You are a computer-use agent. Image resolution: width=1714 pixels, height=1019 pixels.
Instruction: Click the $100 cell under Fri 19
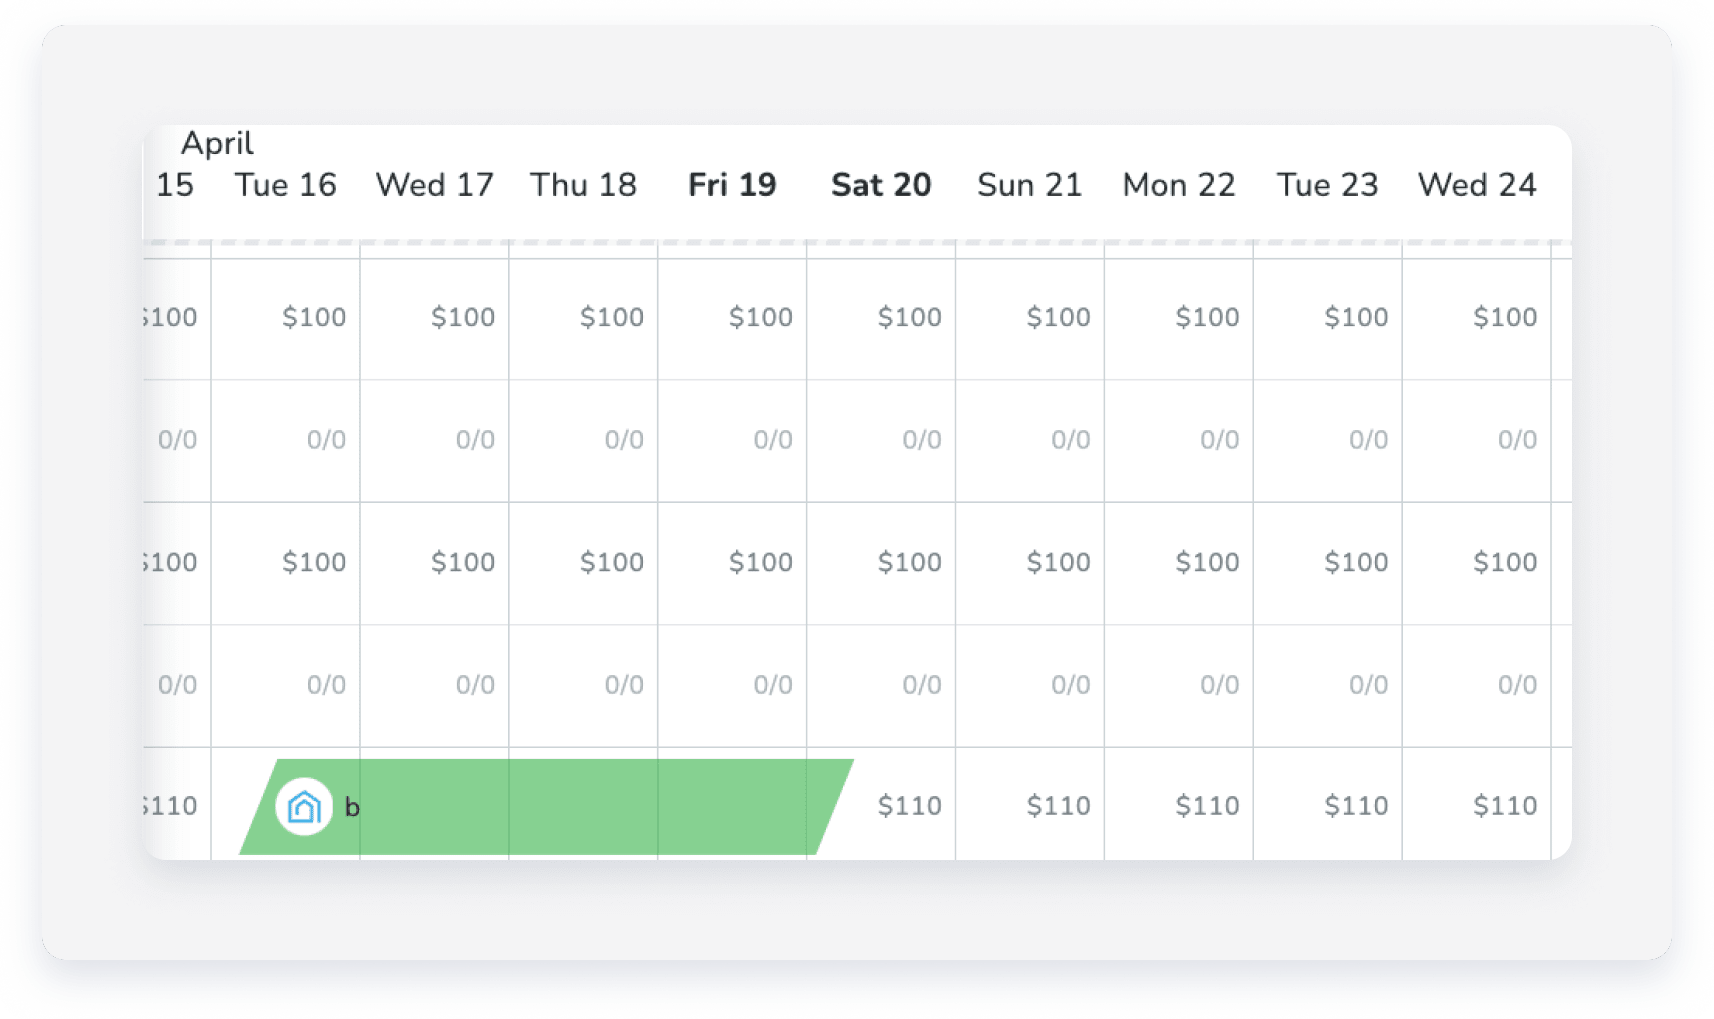[x=761, y=317]
